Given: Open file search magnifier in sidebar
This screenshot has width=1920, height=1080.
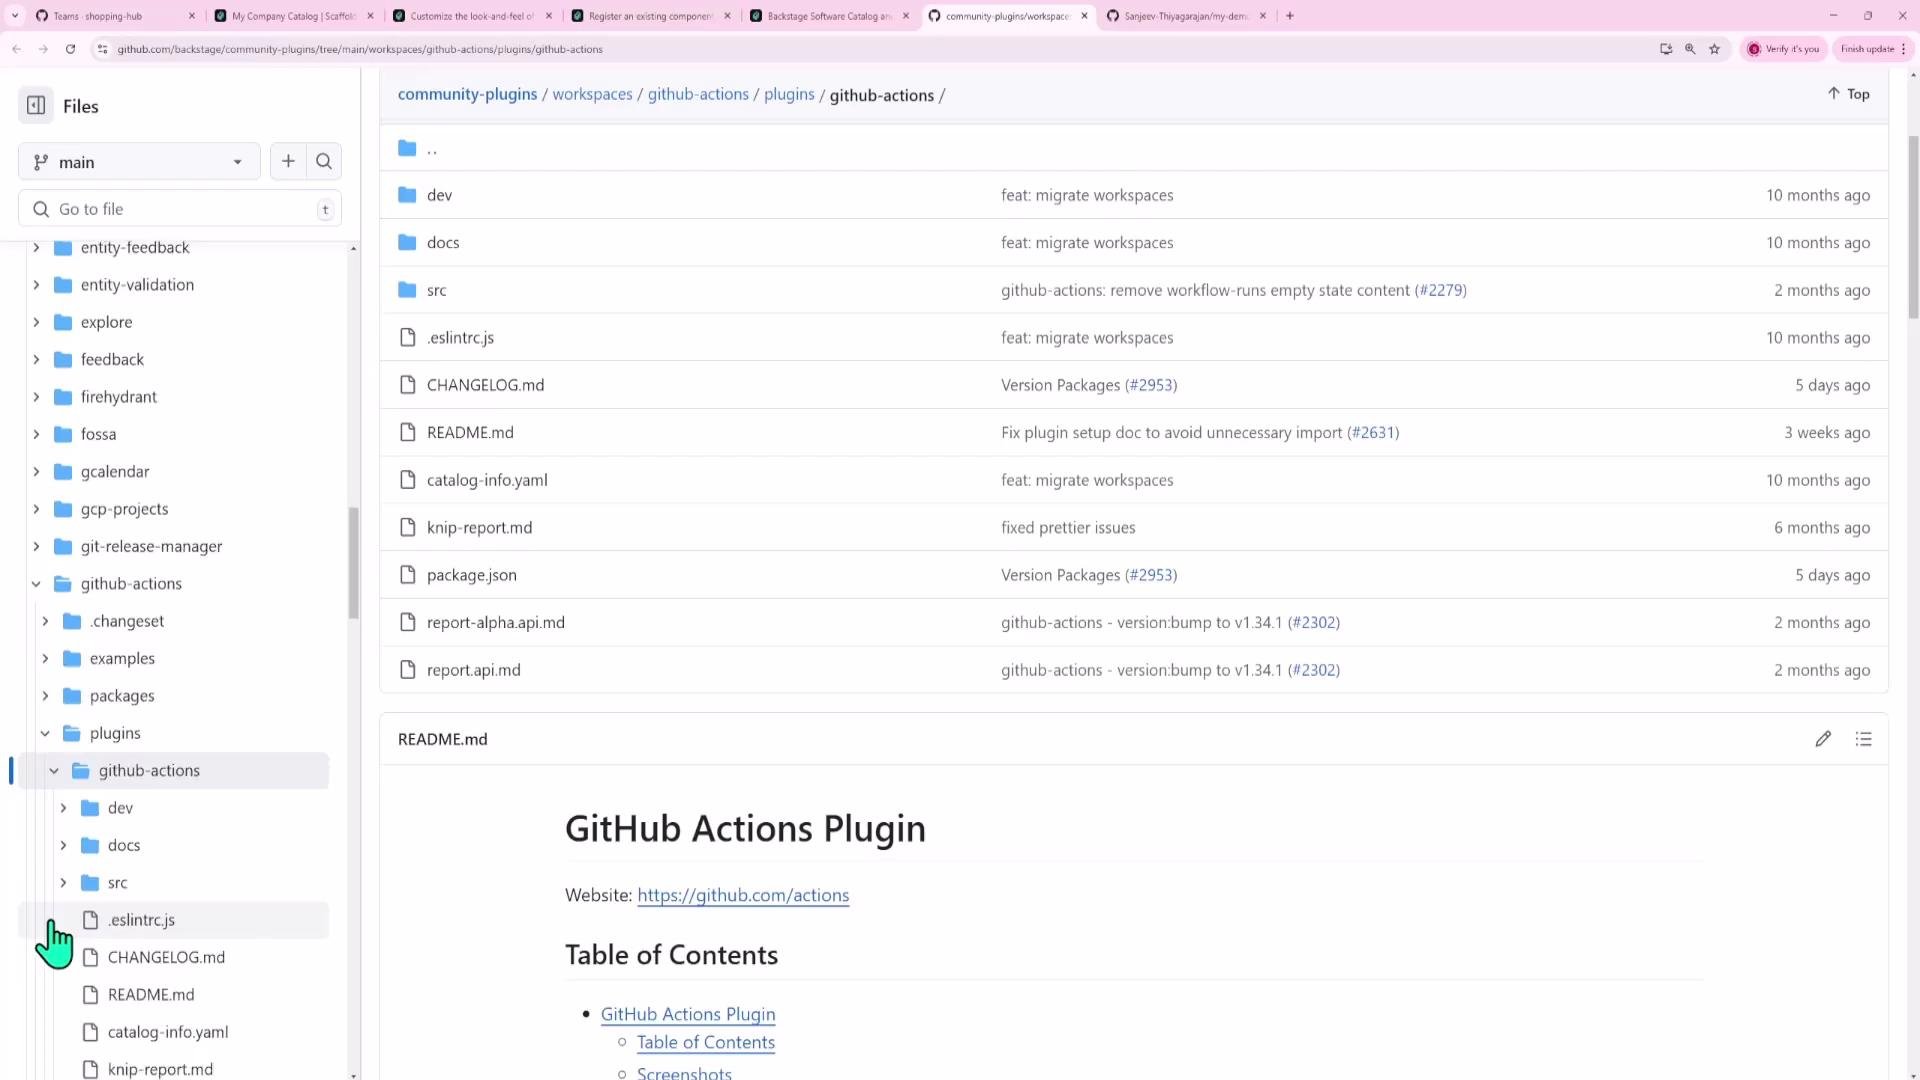Looking at the screenshot, I should pos(324,161).
